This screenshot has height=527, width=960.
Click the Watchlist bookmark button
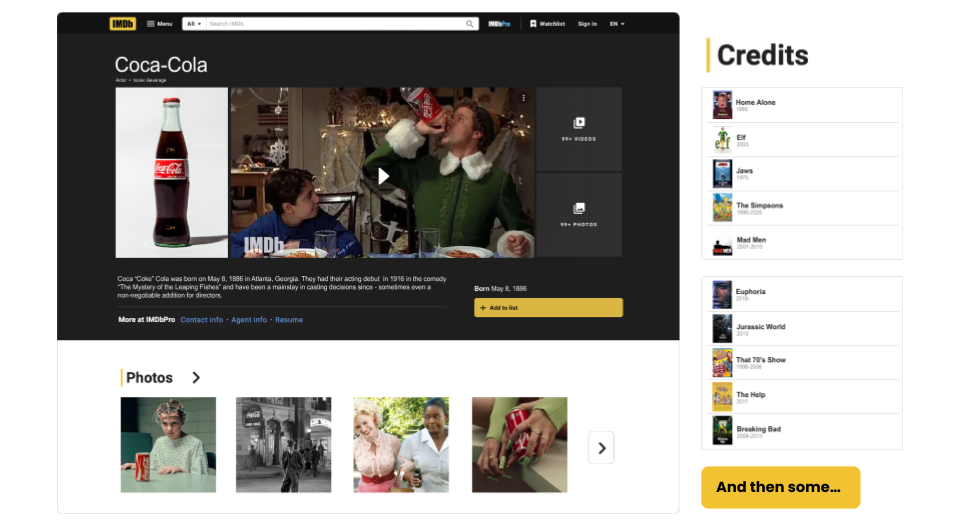pos(547,24)
